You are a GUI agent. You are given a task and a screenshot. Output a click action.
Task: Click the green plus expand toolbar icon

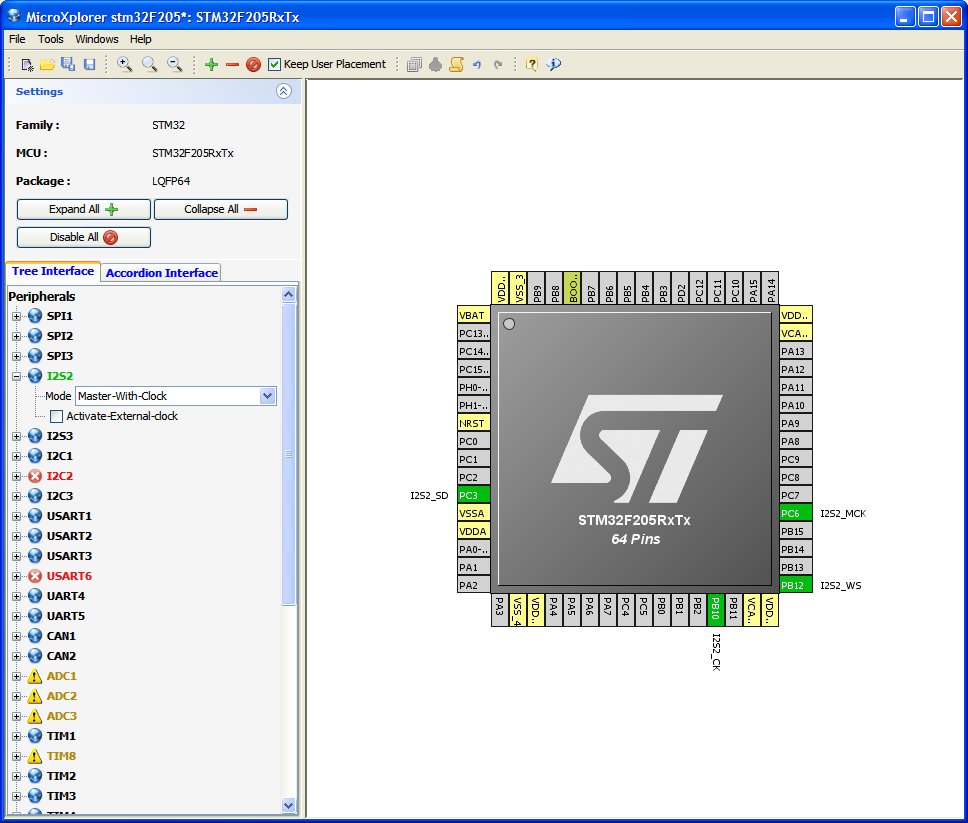pyautogui.click(x=211, y=64)
